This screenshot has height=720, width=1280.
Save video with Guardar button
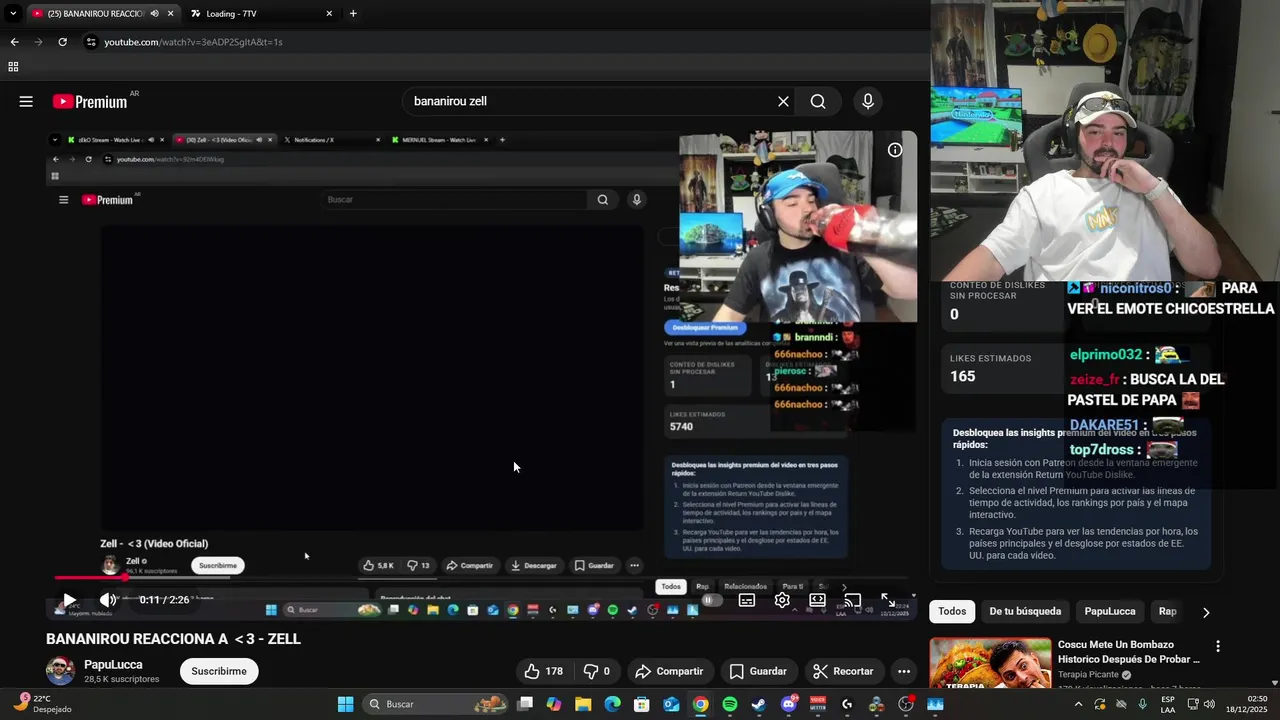(758, 671)
